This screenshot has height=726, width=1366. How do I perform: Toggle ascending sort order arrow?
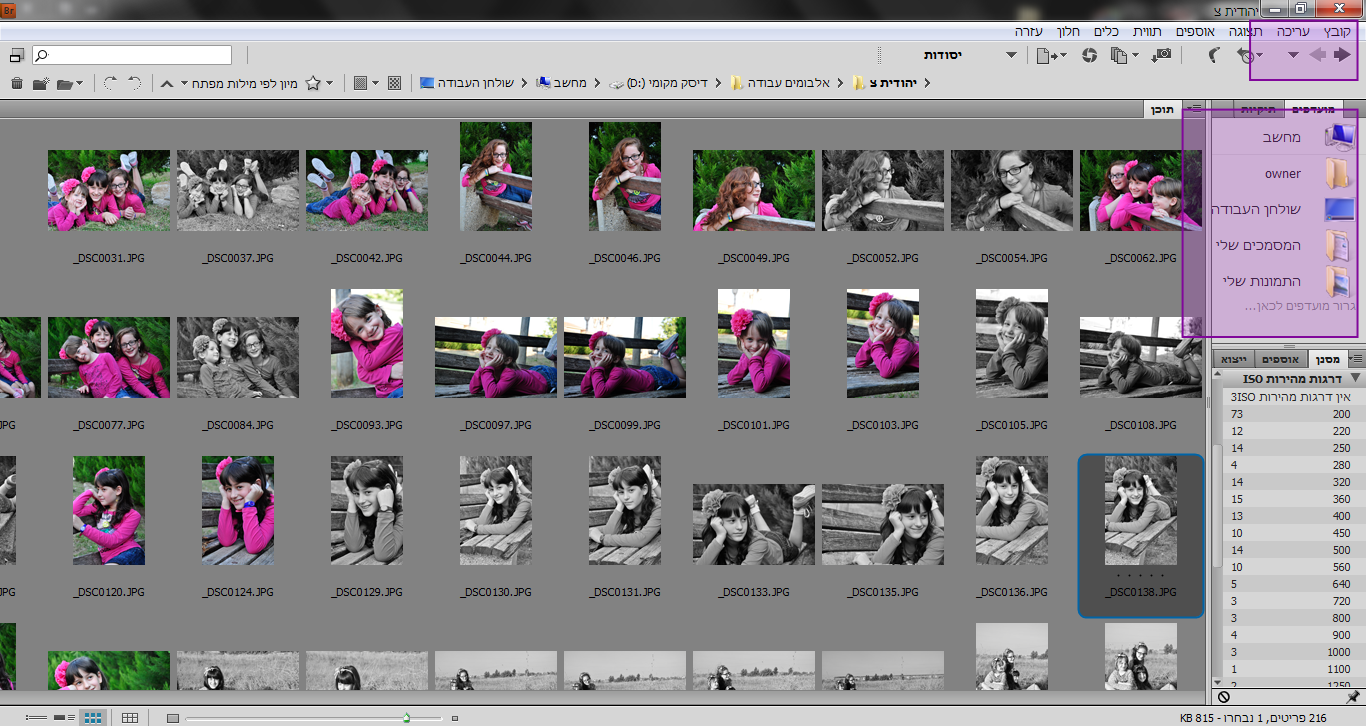[x=167, y=83]
